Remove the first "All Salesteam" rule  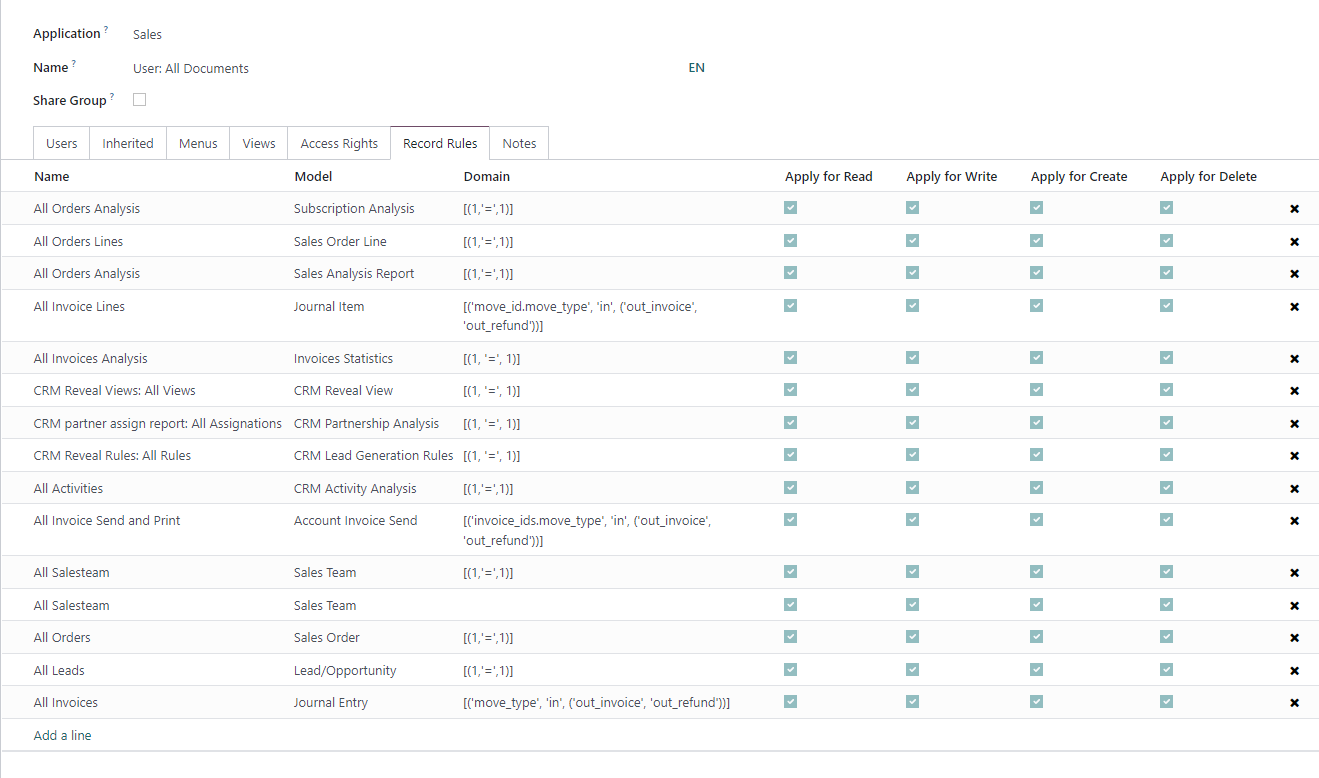1294,571
